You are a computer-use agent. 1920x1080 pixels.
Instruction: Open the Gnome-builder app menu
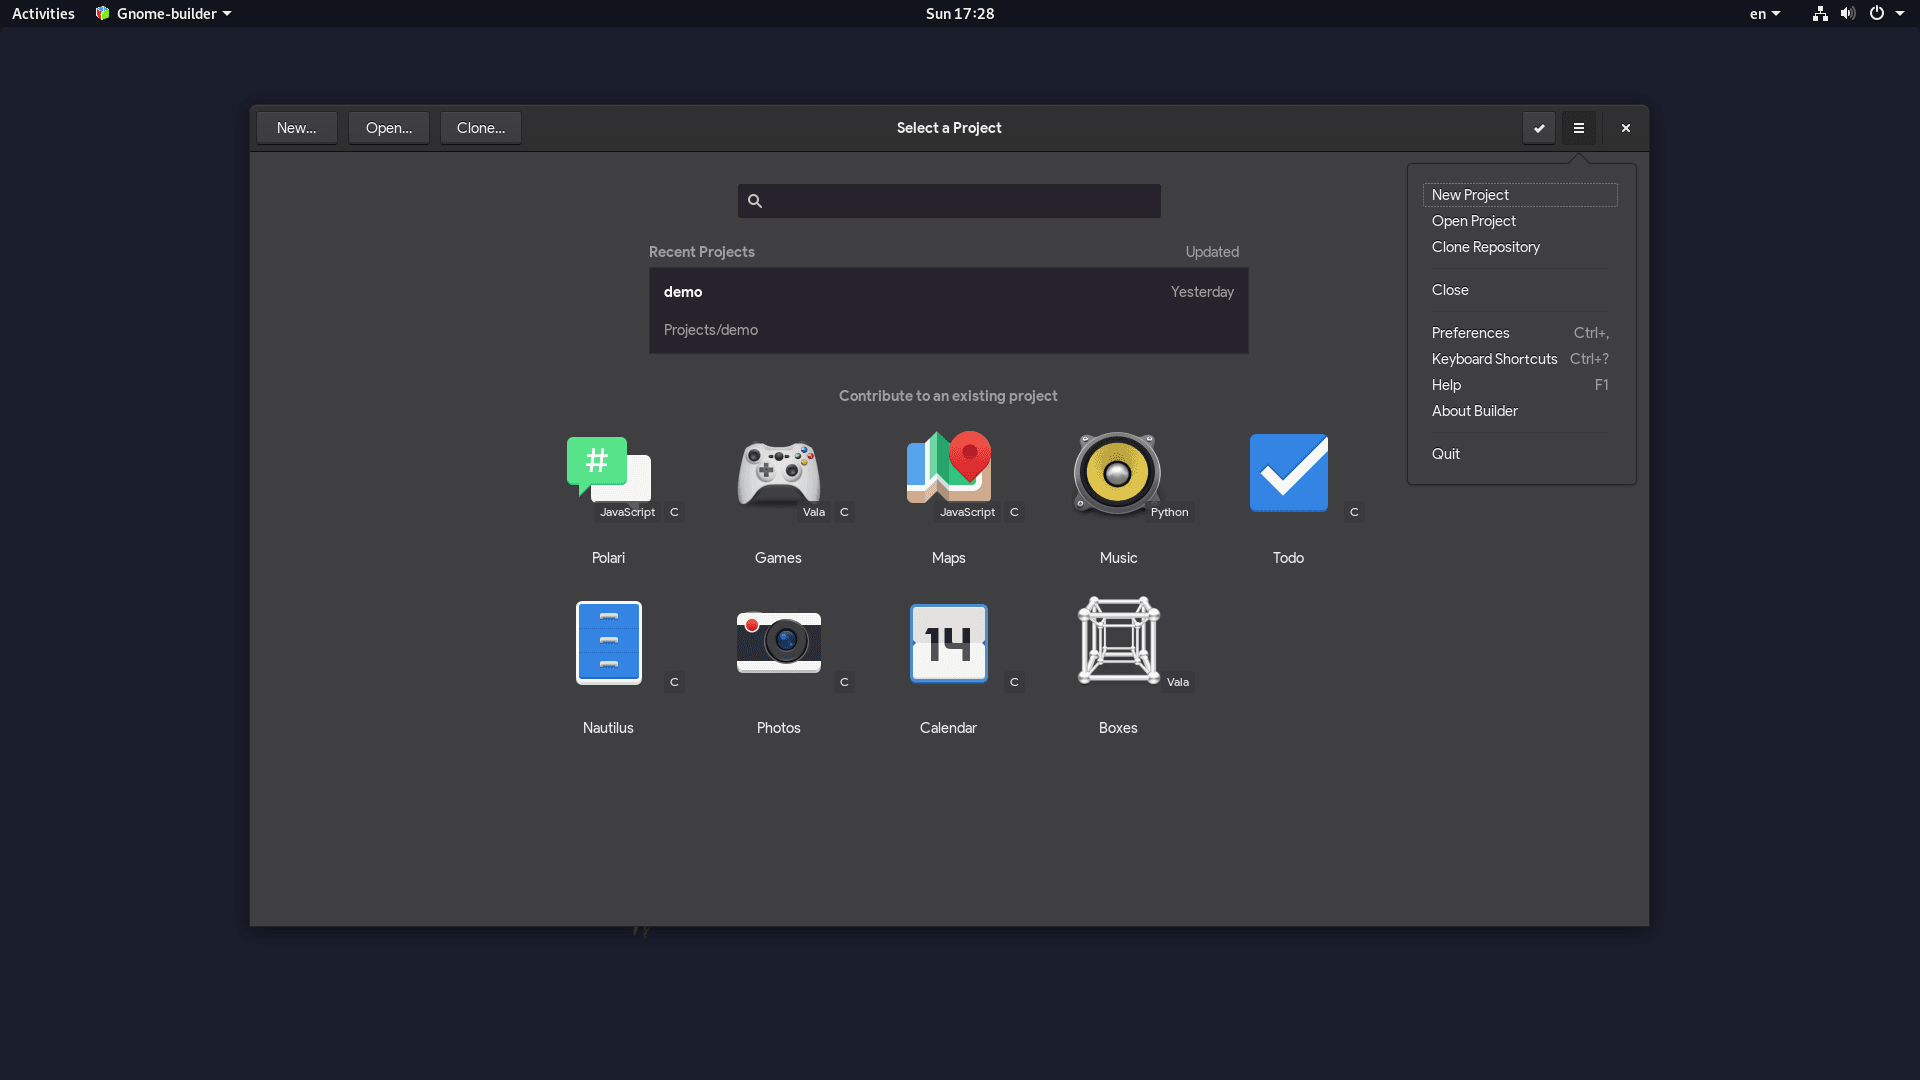tap(163, 14)
